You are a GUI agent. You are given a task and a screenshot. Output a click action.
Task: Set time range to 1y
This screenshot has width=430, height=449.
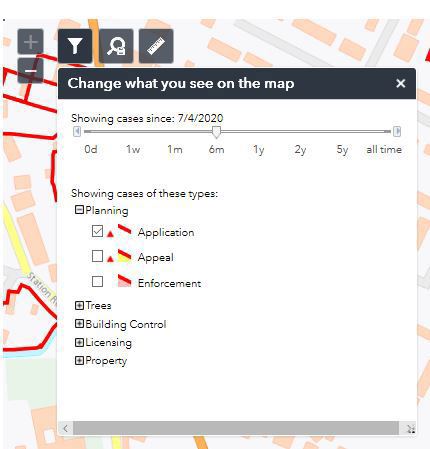tap(259, 150)
